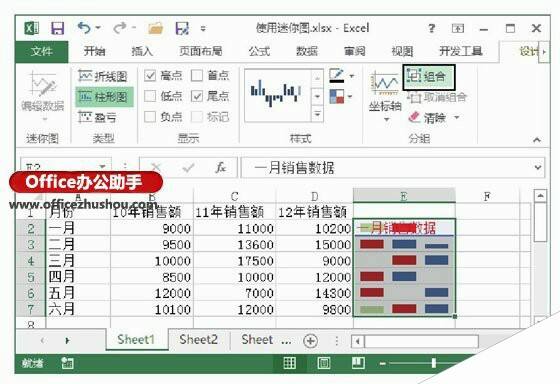Collapse the ribbon with the caret
This screenshot has width=560, height=384.
tap(536, 140)
